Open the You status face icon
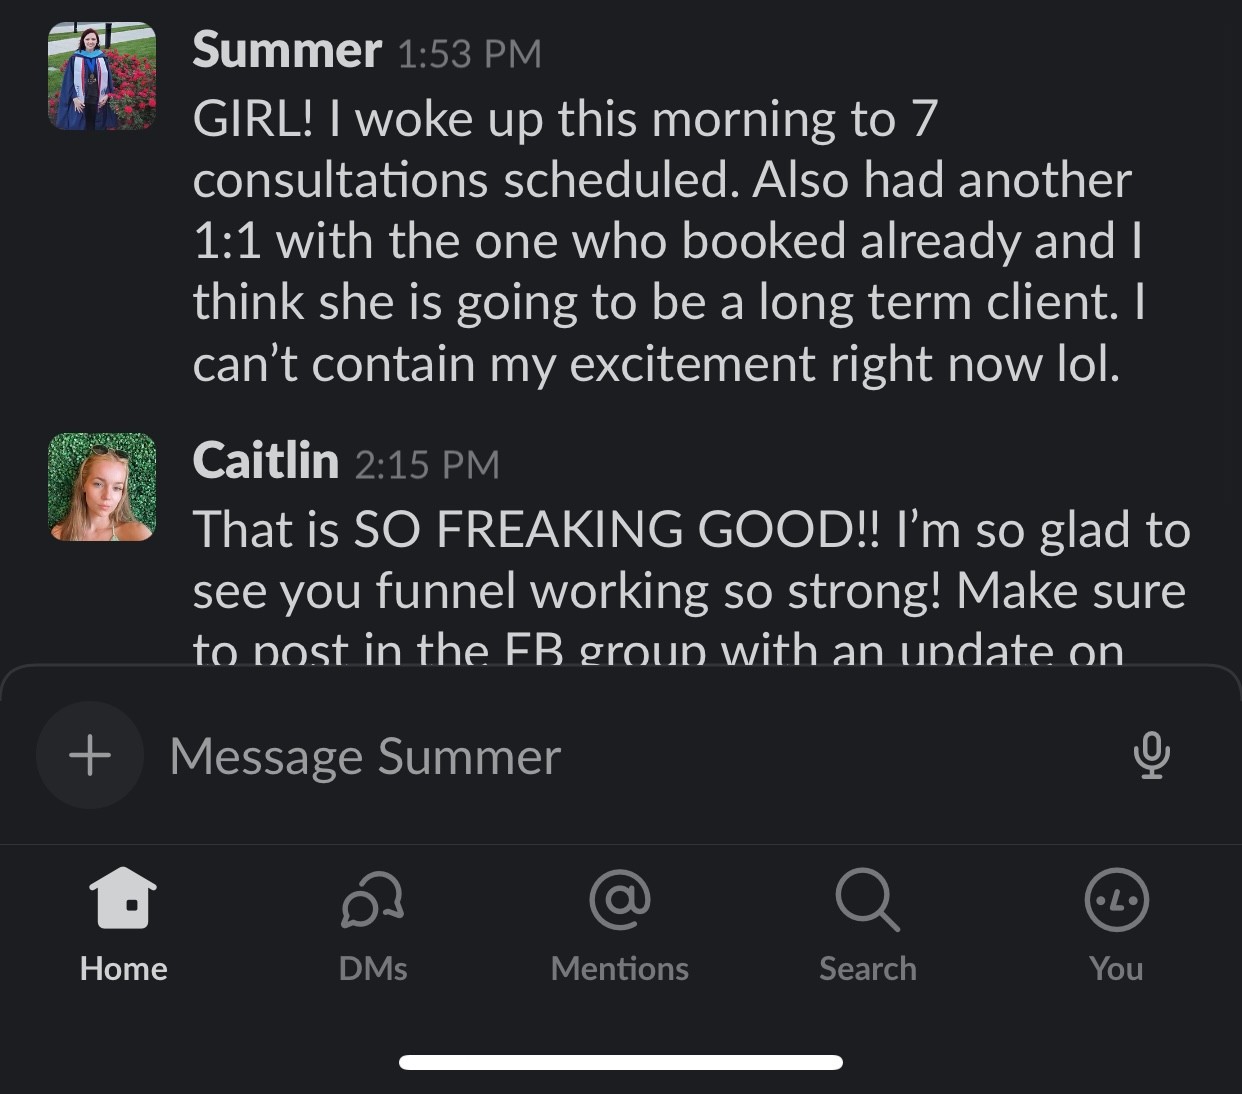The height and width of the screenshot is (1094, 1242). [x=1116, y=899]
